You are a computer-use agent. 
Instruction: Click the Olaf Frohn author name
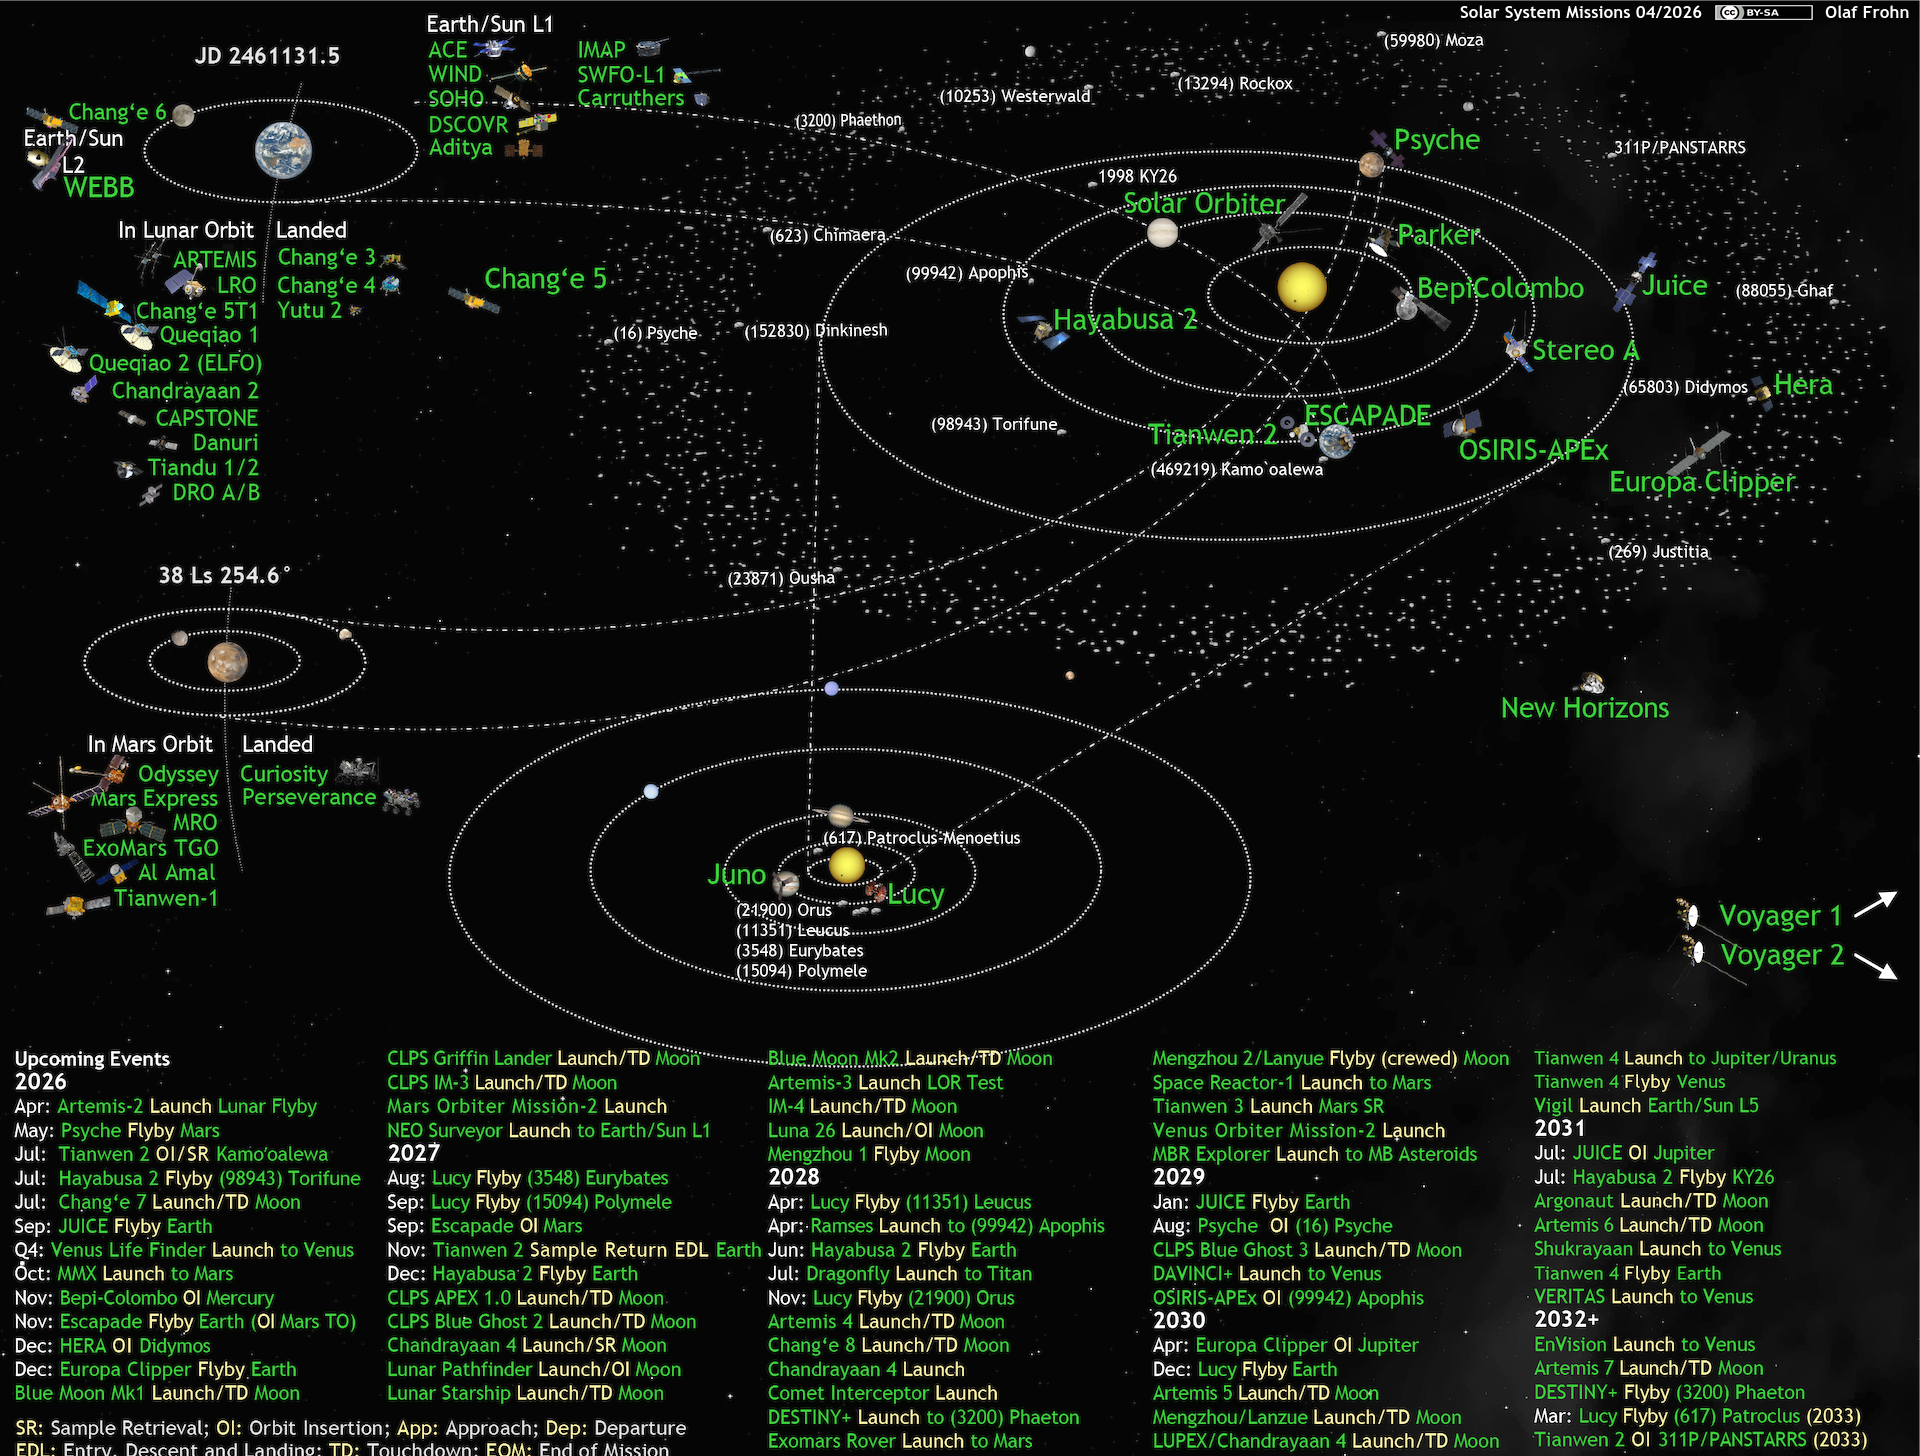coord(1866,13)
